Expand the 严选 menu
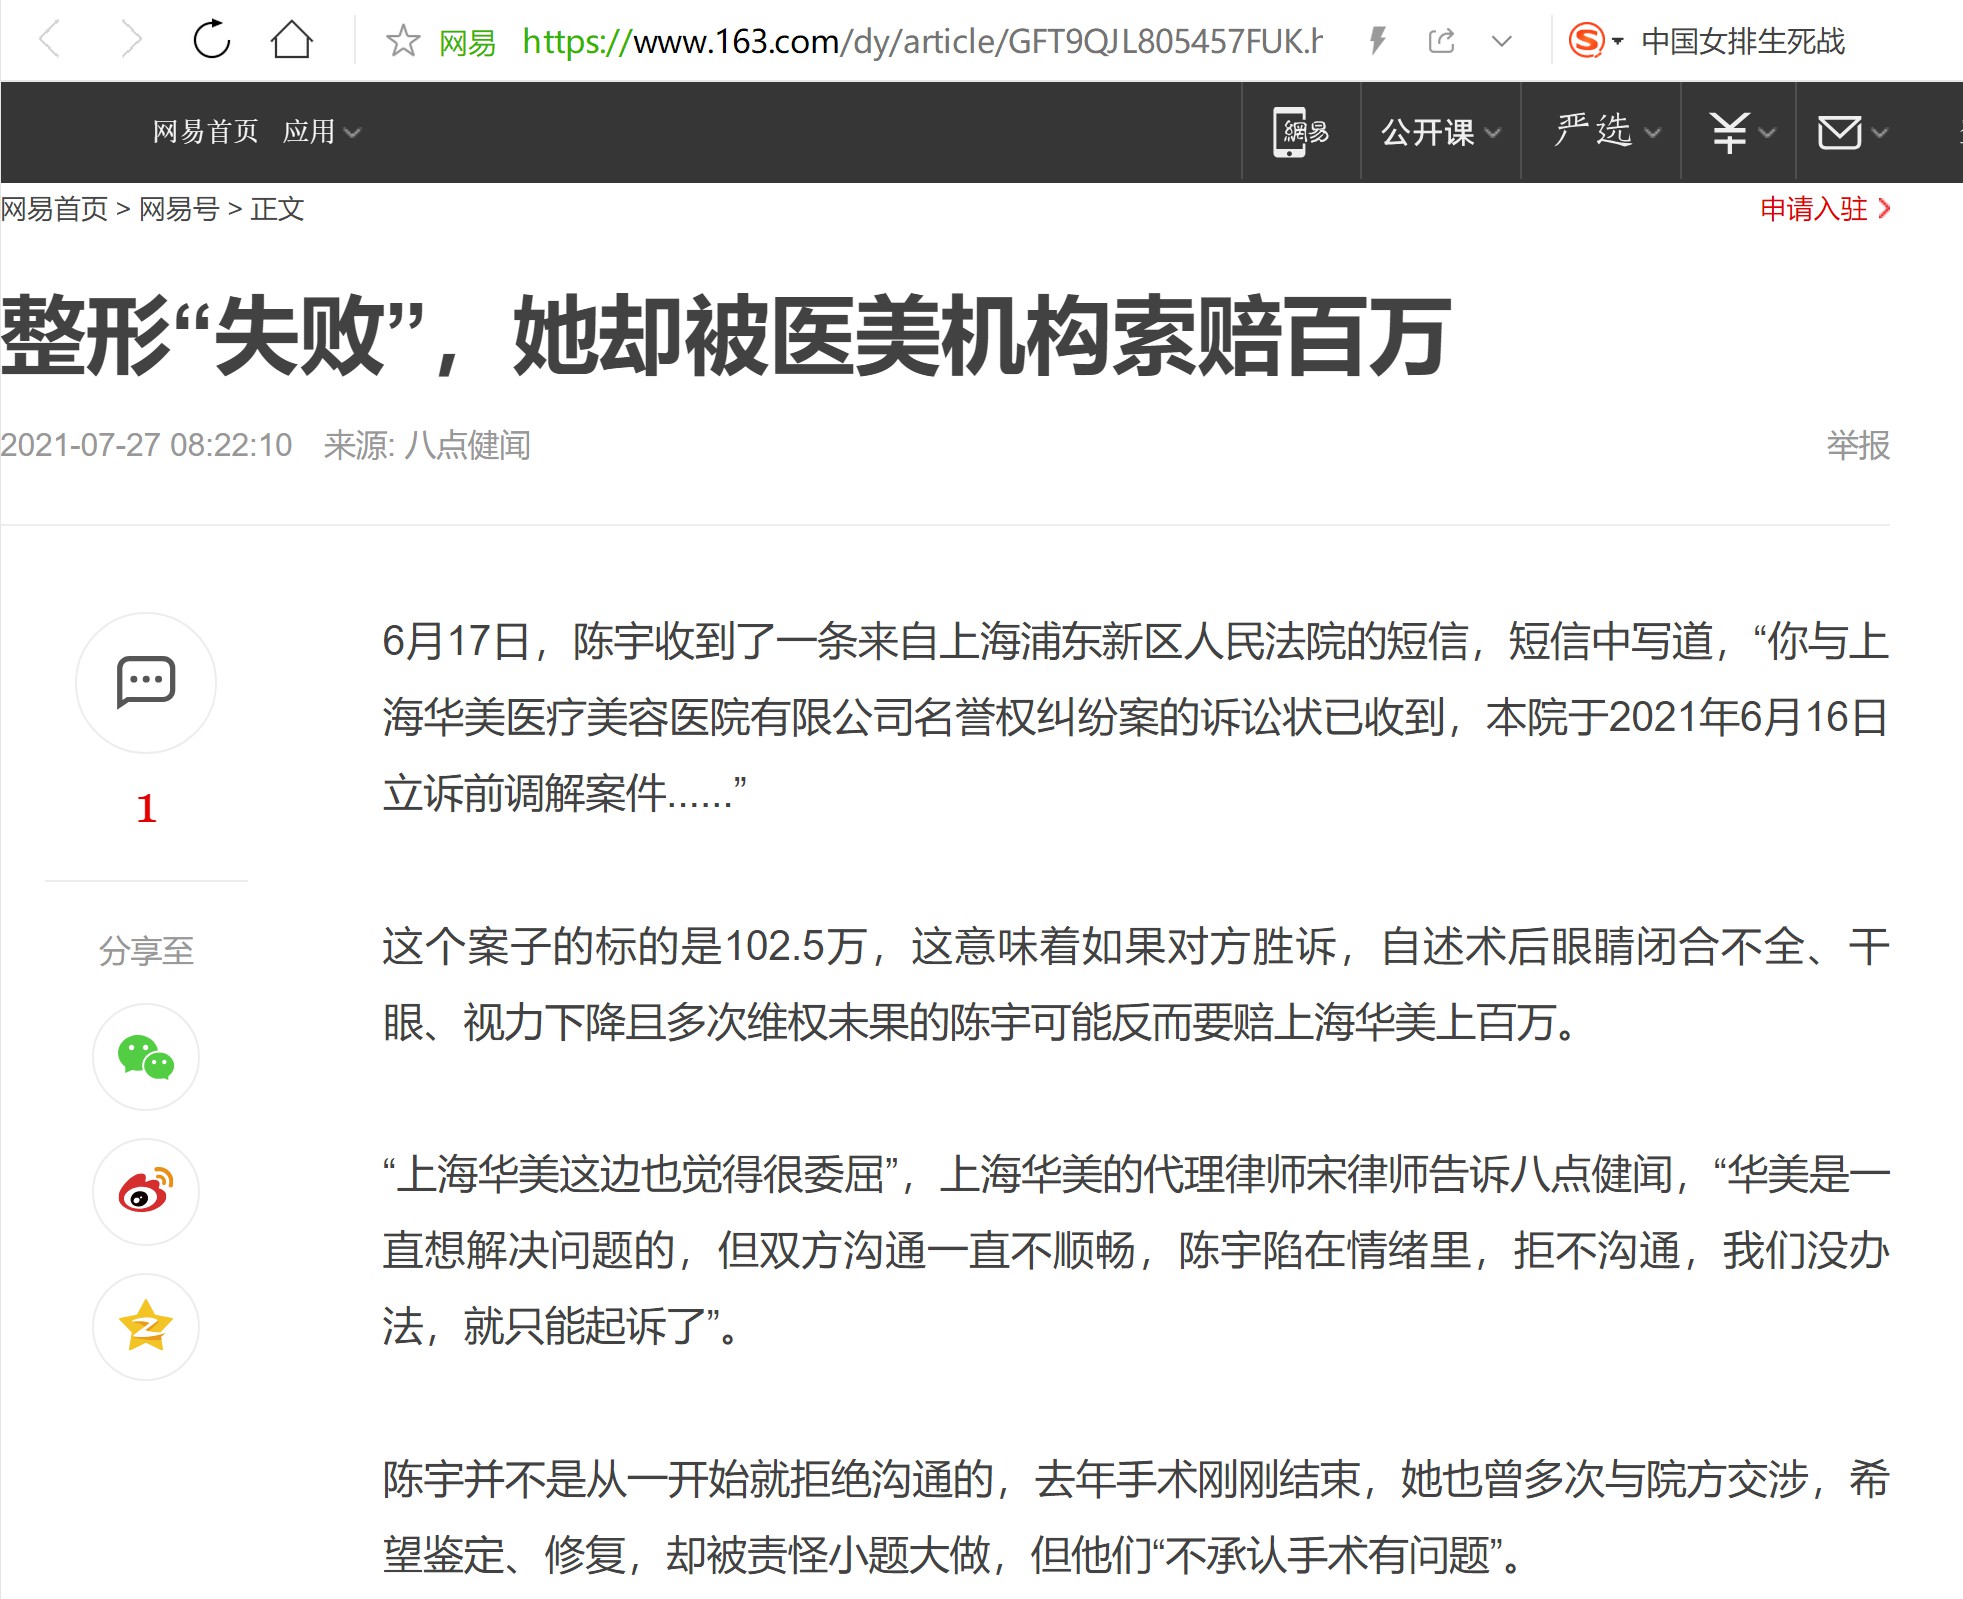 (1607, 131)
